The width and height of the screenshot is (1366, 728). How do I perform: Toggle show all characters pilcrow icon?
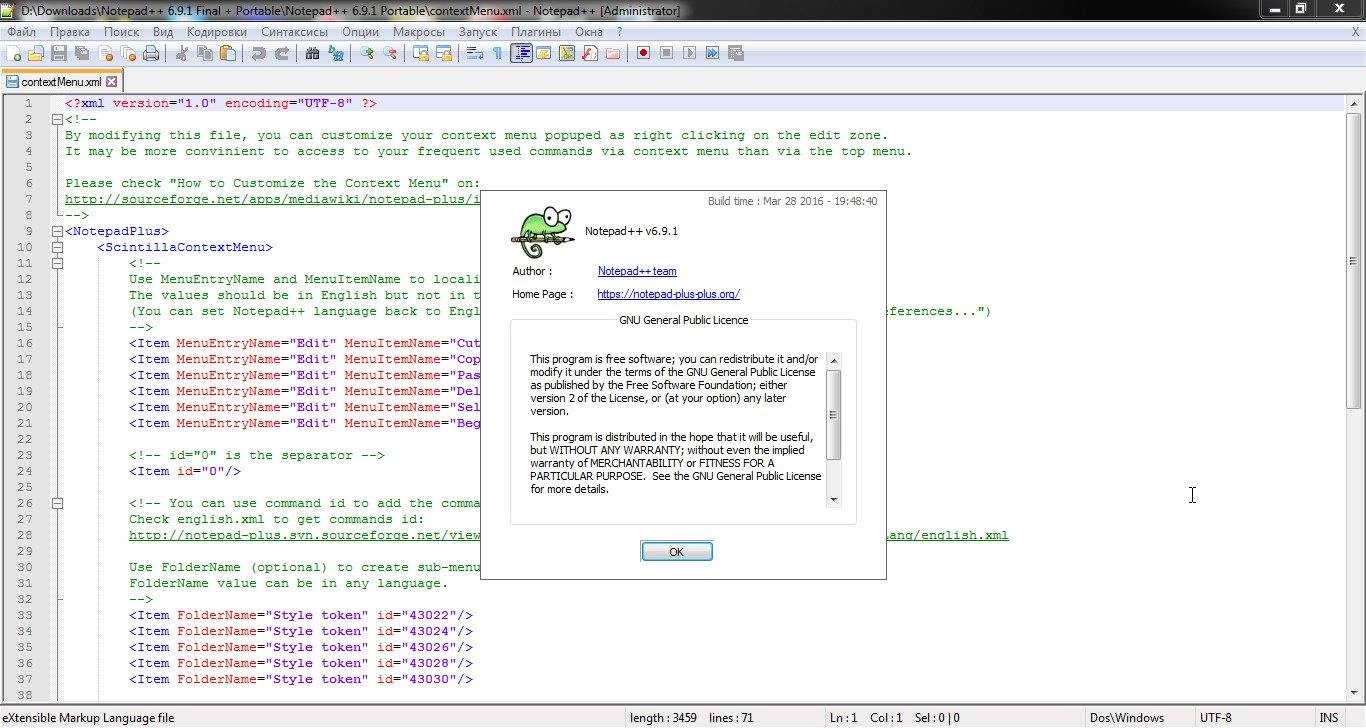(497, 53)
